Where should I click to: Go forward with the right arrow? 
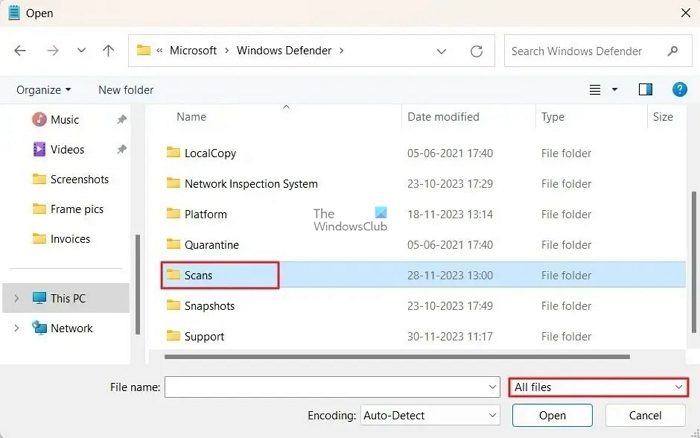(x=53, y=51)
